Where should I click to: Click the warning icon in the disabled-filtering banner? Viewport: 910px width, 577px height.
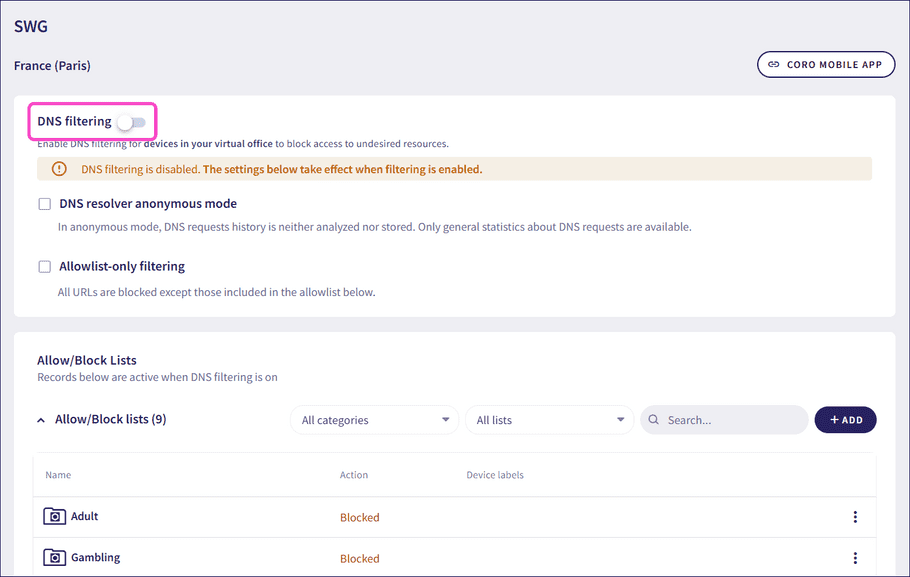pyautogui.click(x=58, y=170)
